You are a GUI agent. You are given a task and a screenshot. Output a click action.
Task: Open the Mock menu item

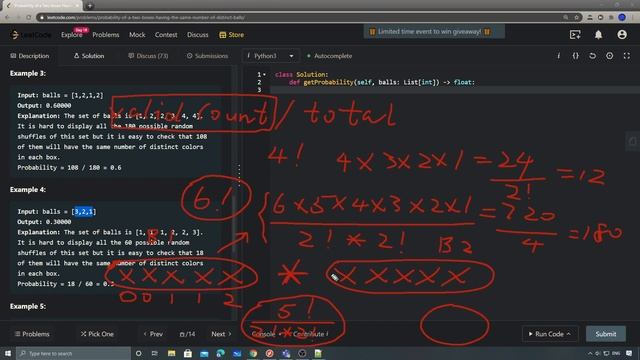tap(137, 35)
